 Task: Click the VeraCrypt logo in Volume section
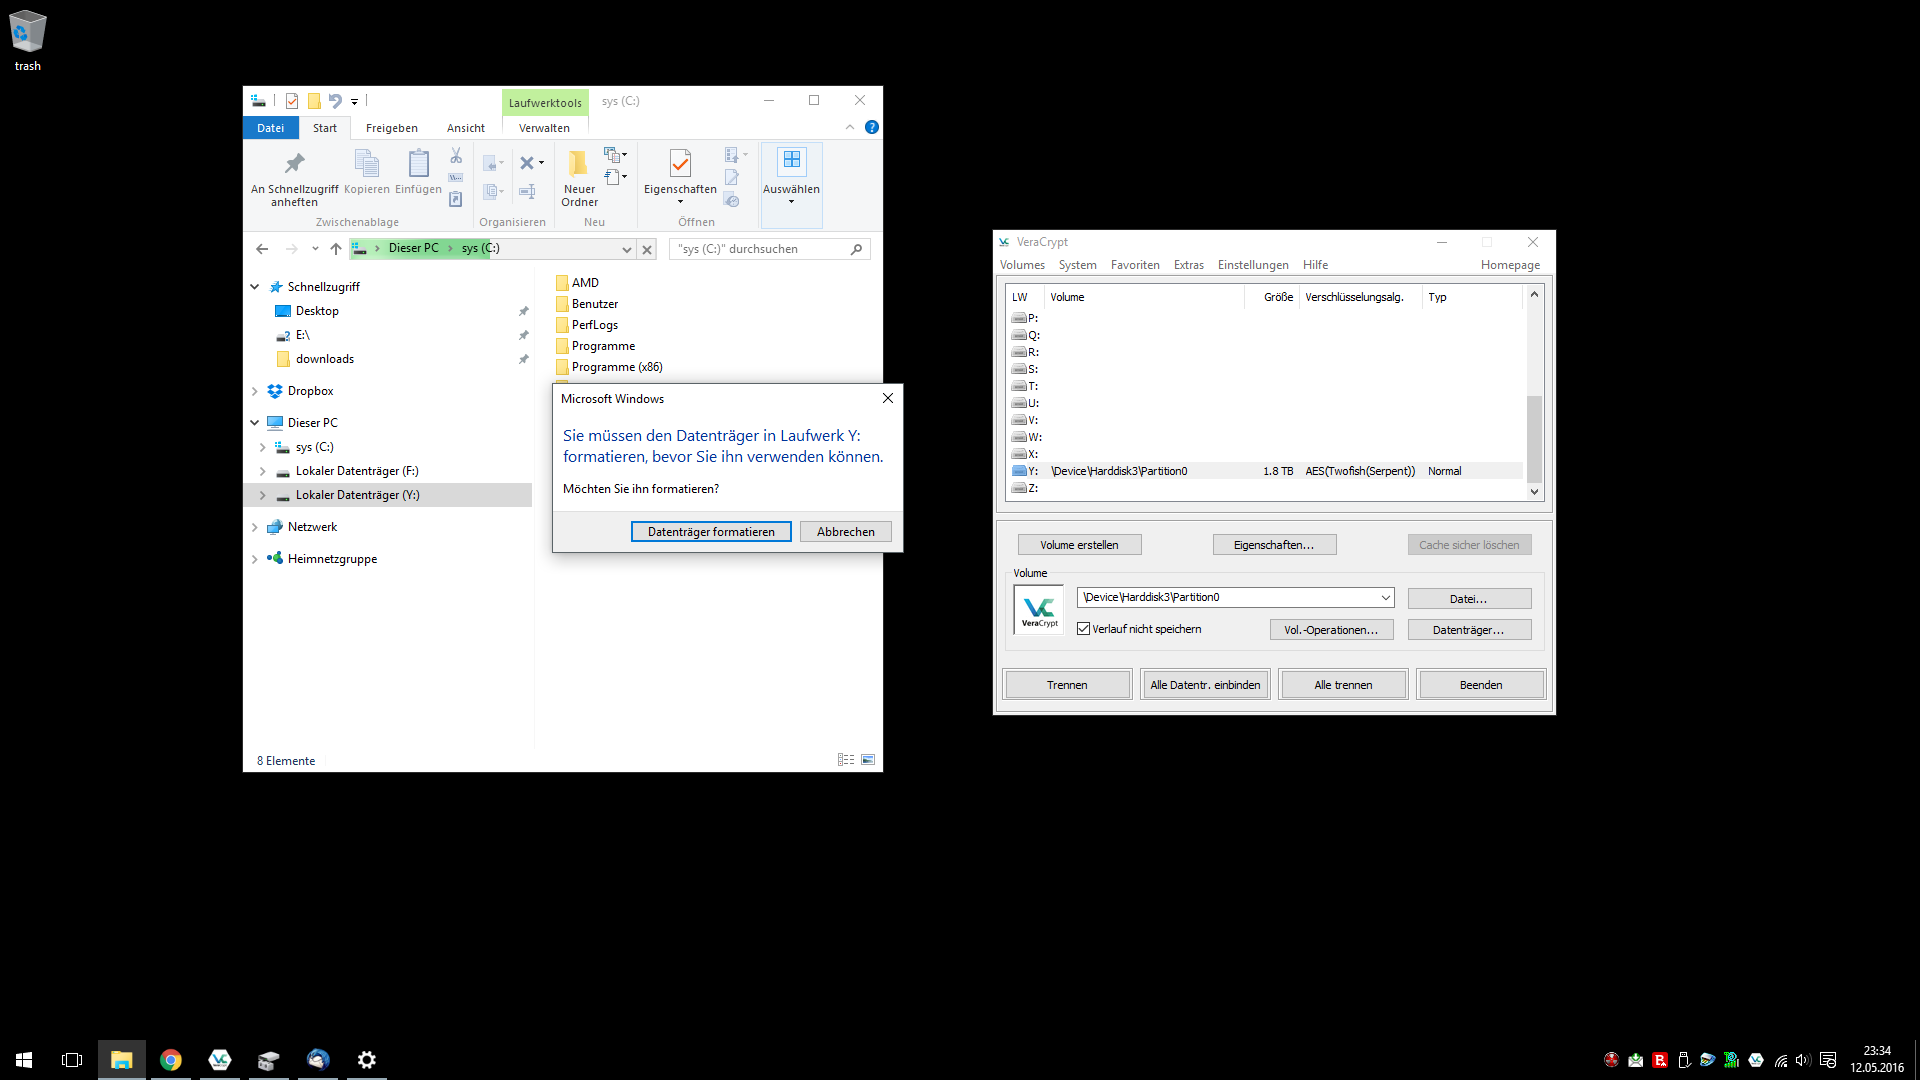(1039, 610)
